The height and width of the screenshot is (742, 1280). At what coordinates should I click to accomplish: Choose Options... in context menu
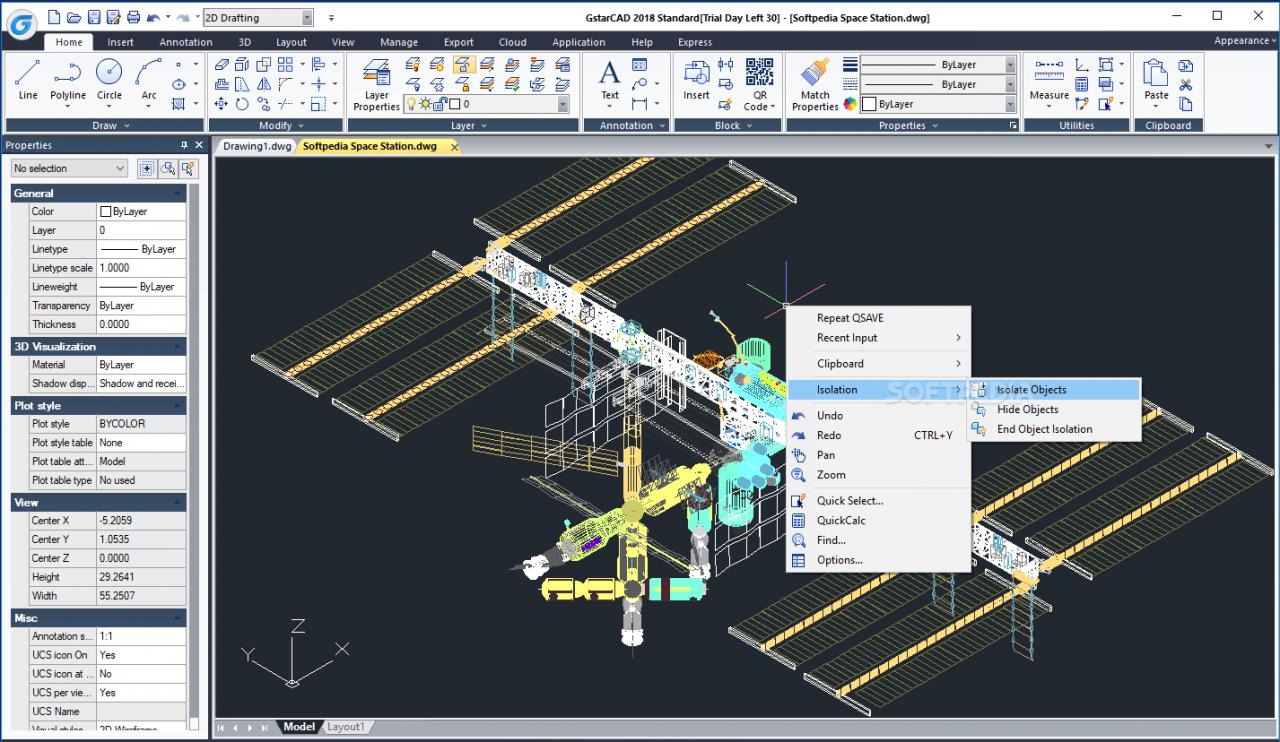click(878, 560)
